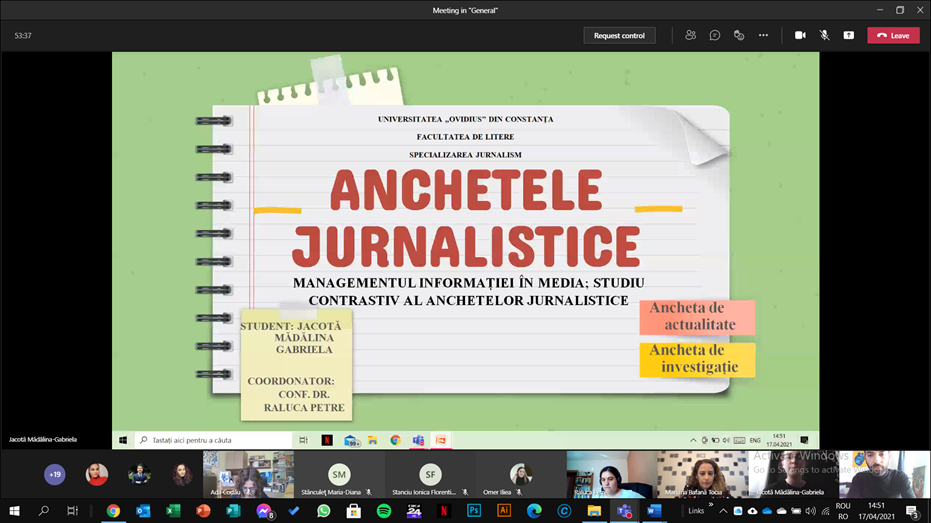Open the reactions menu icon
The height and width of the screenshot is (523, 931).
(x=739, y=35)
